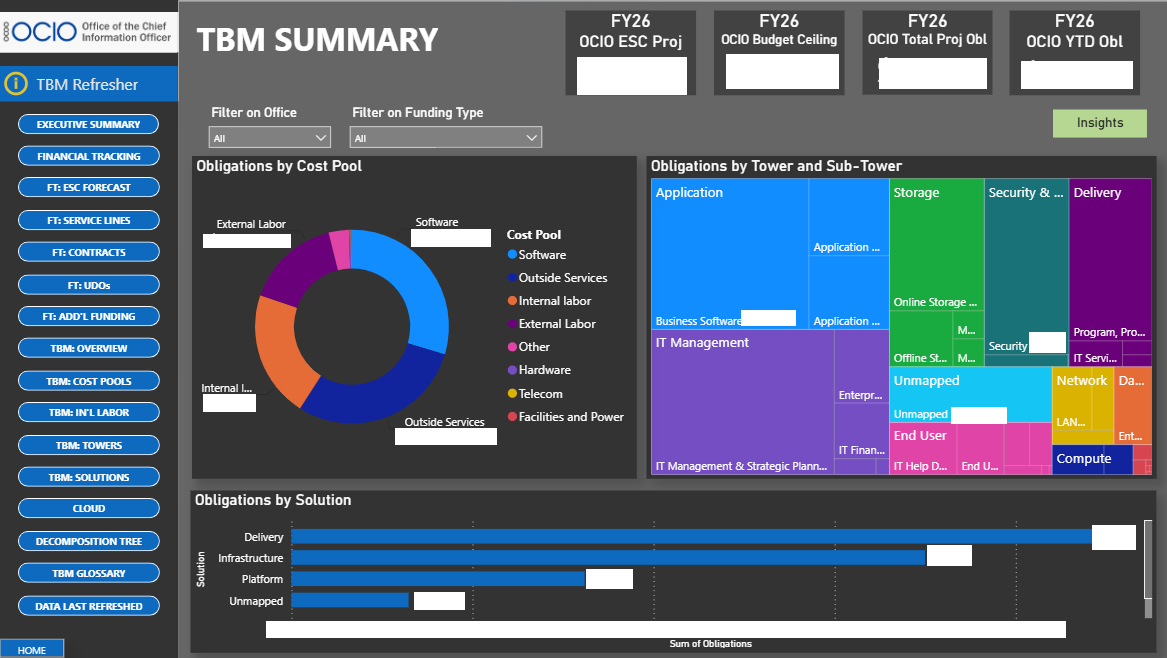Click the Infrastructure solution bar

[x=609, y=558]
